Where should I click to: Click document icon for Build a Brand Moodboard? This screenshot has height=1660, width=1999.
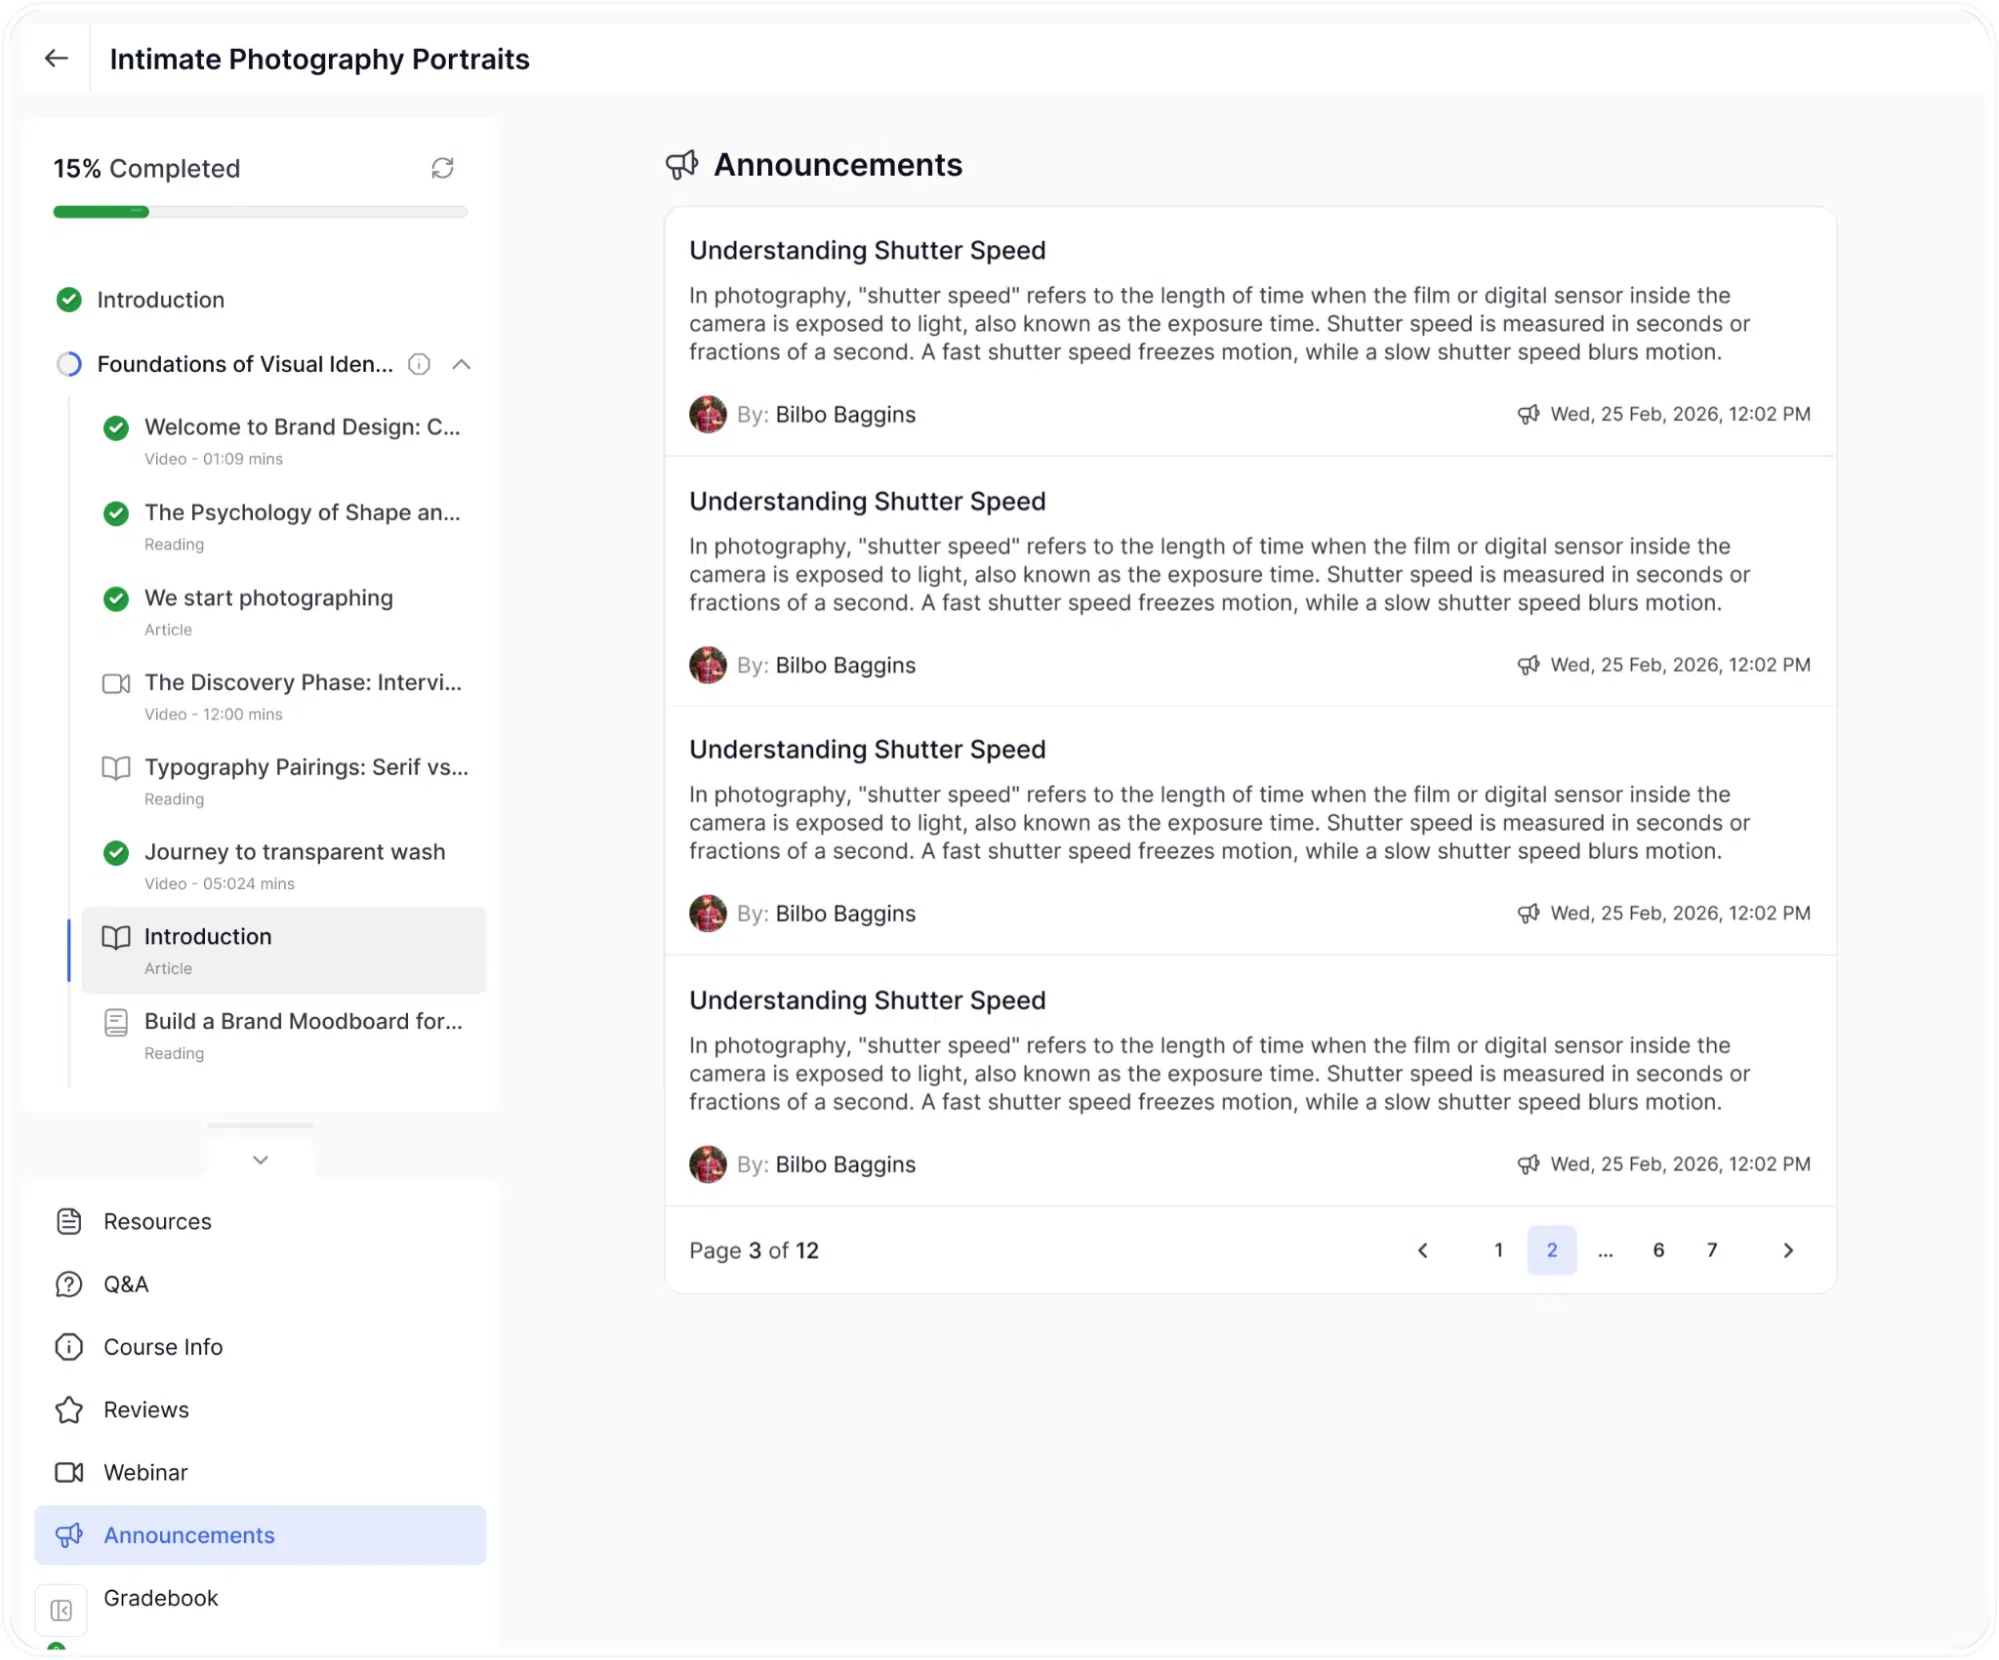(x=116, y=1022)
